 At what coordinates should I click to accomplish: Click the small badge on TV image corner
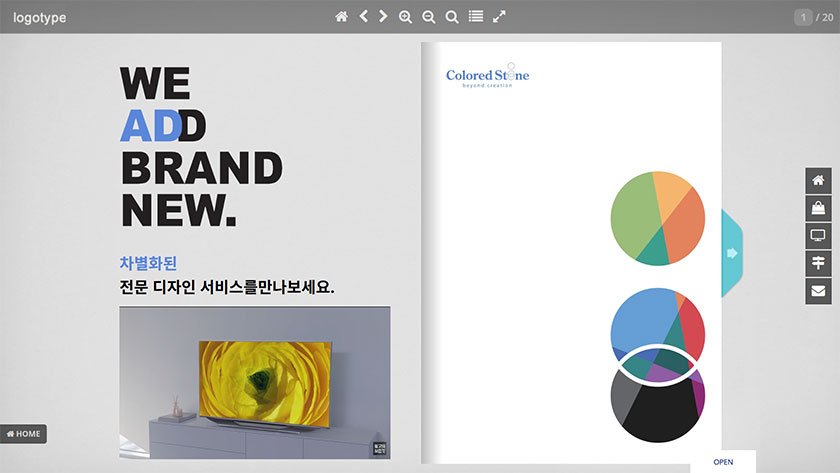[x=379, y=449]
